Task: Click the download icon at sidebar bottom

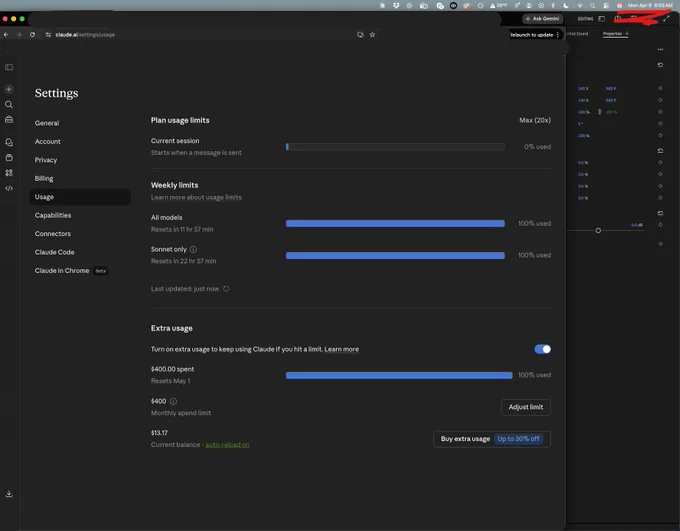Action: click(x=9, y=494)
